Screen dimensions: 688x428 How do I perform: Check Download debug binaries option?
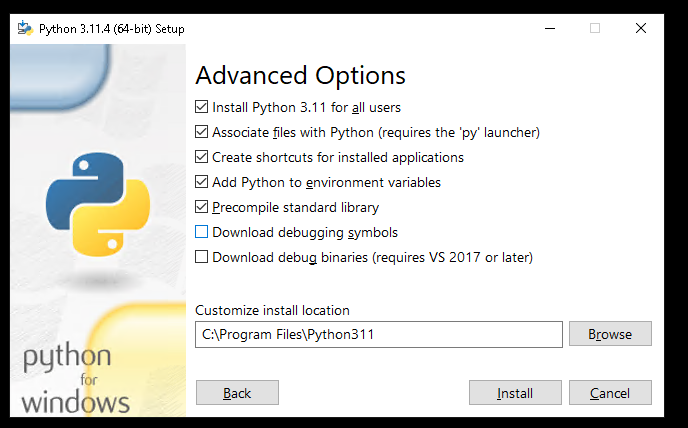[203, 257]
